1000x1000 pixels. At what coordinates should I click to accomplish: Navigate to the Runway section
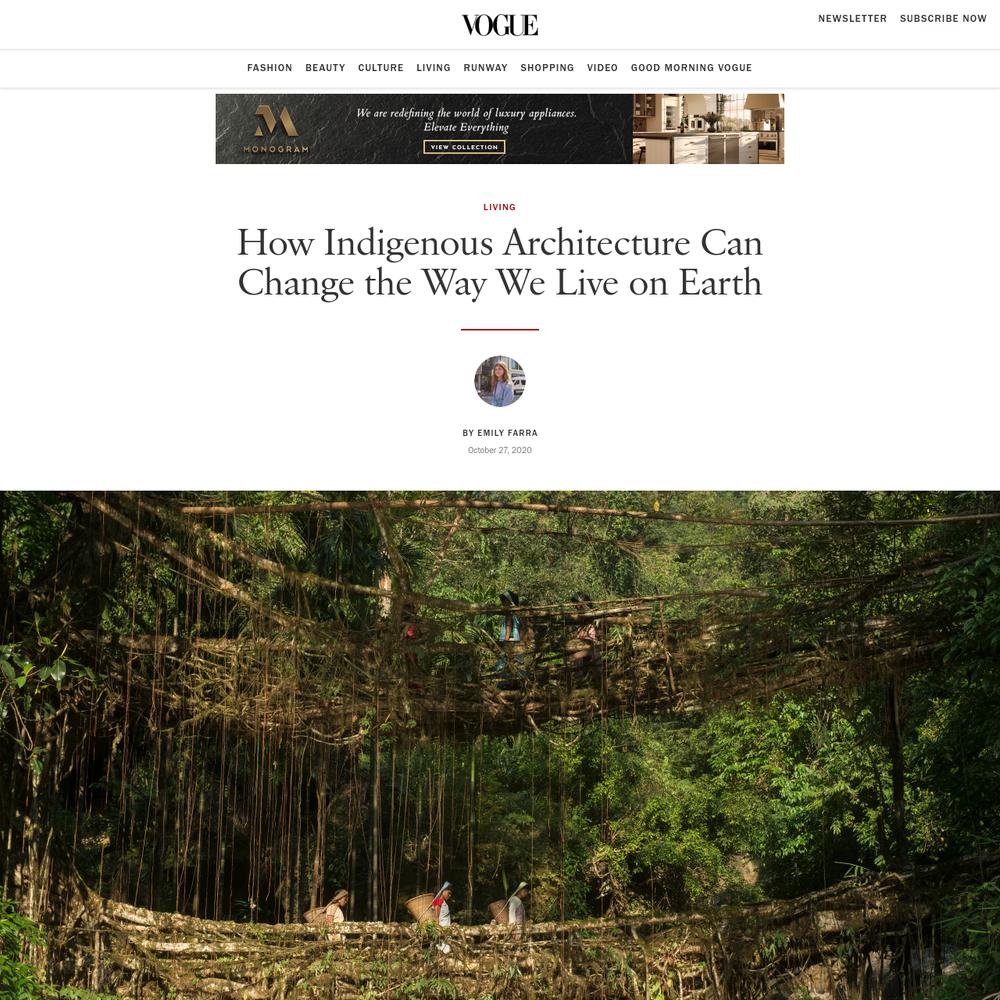point(485,68)
